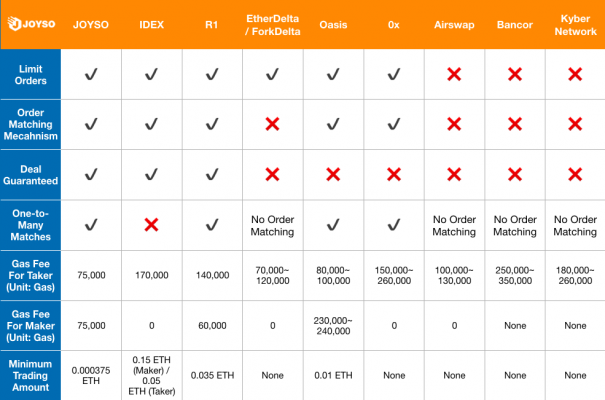Click the checkmark for JOYSO Limit Orders
The image size is (605, 400).
point(91,74)
